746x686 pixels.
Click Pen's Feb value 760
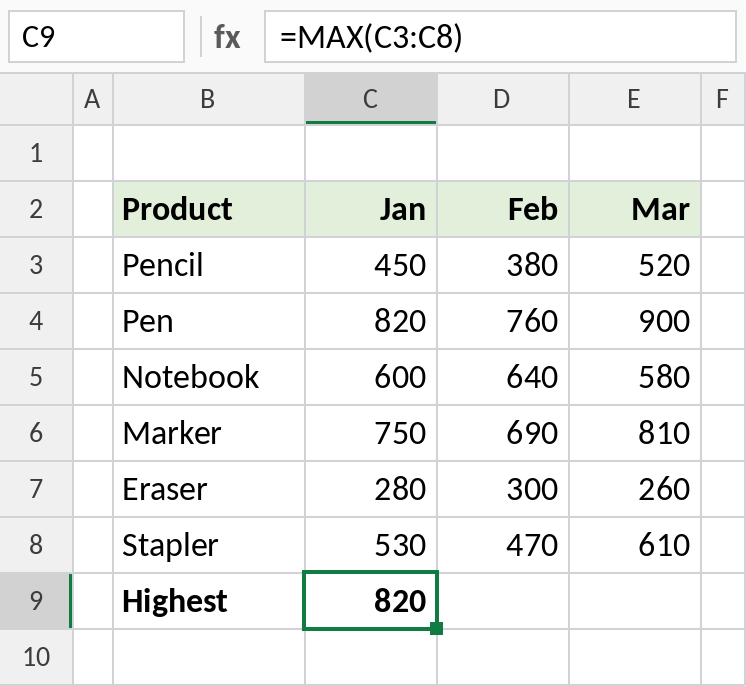[503, 321]
